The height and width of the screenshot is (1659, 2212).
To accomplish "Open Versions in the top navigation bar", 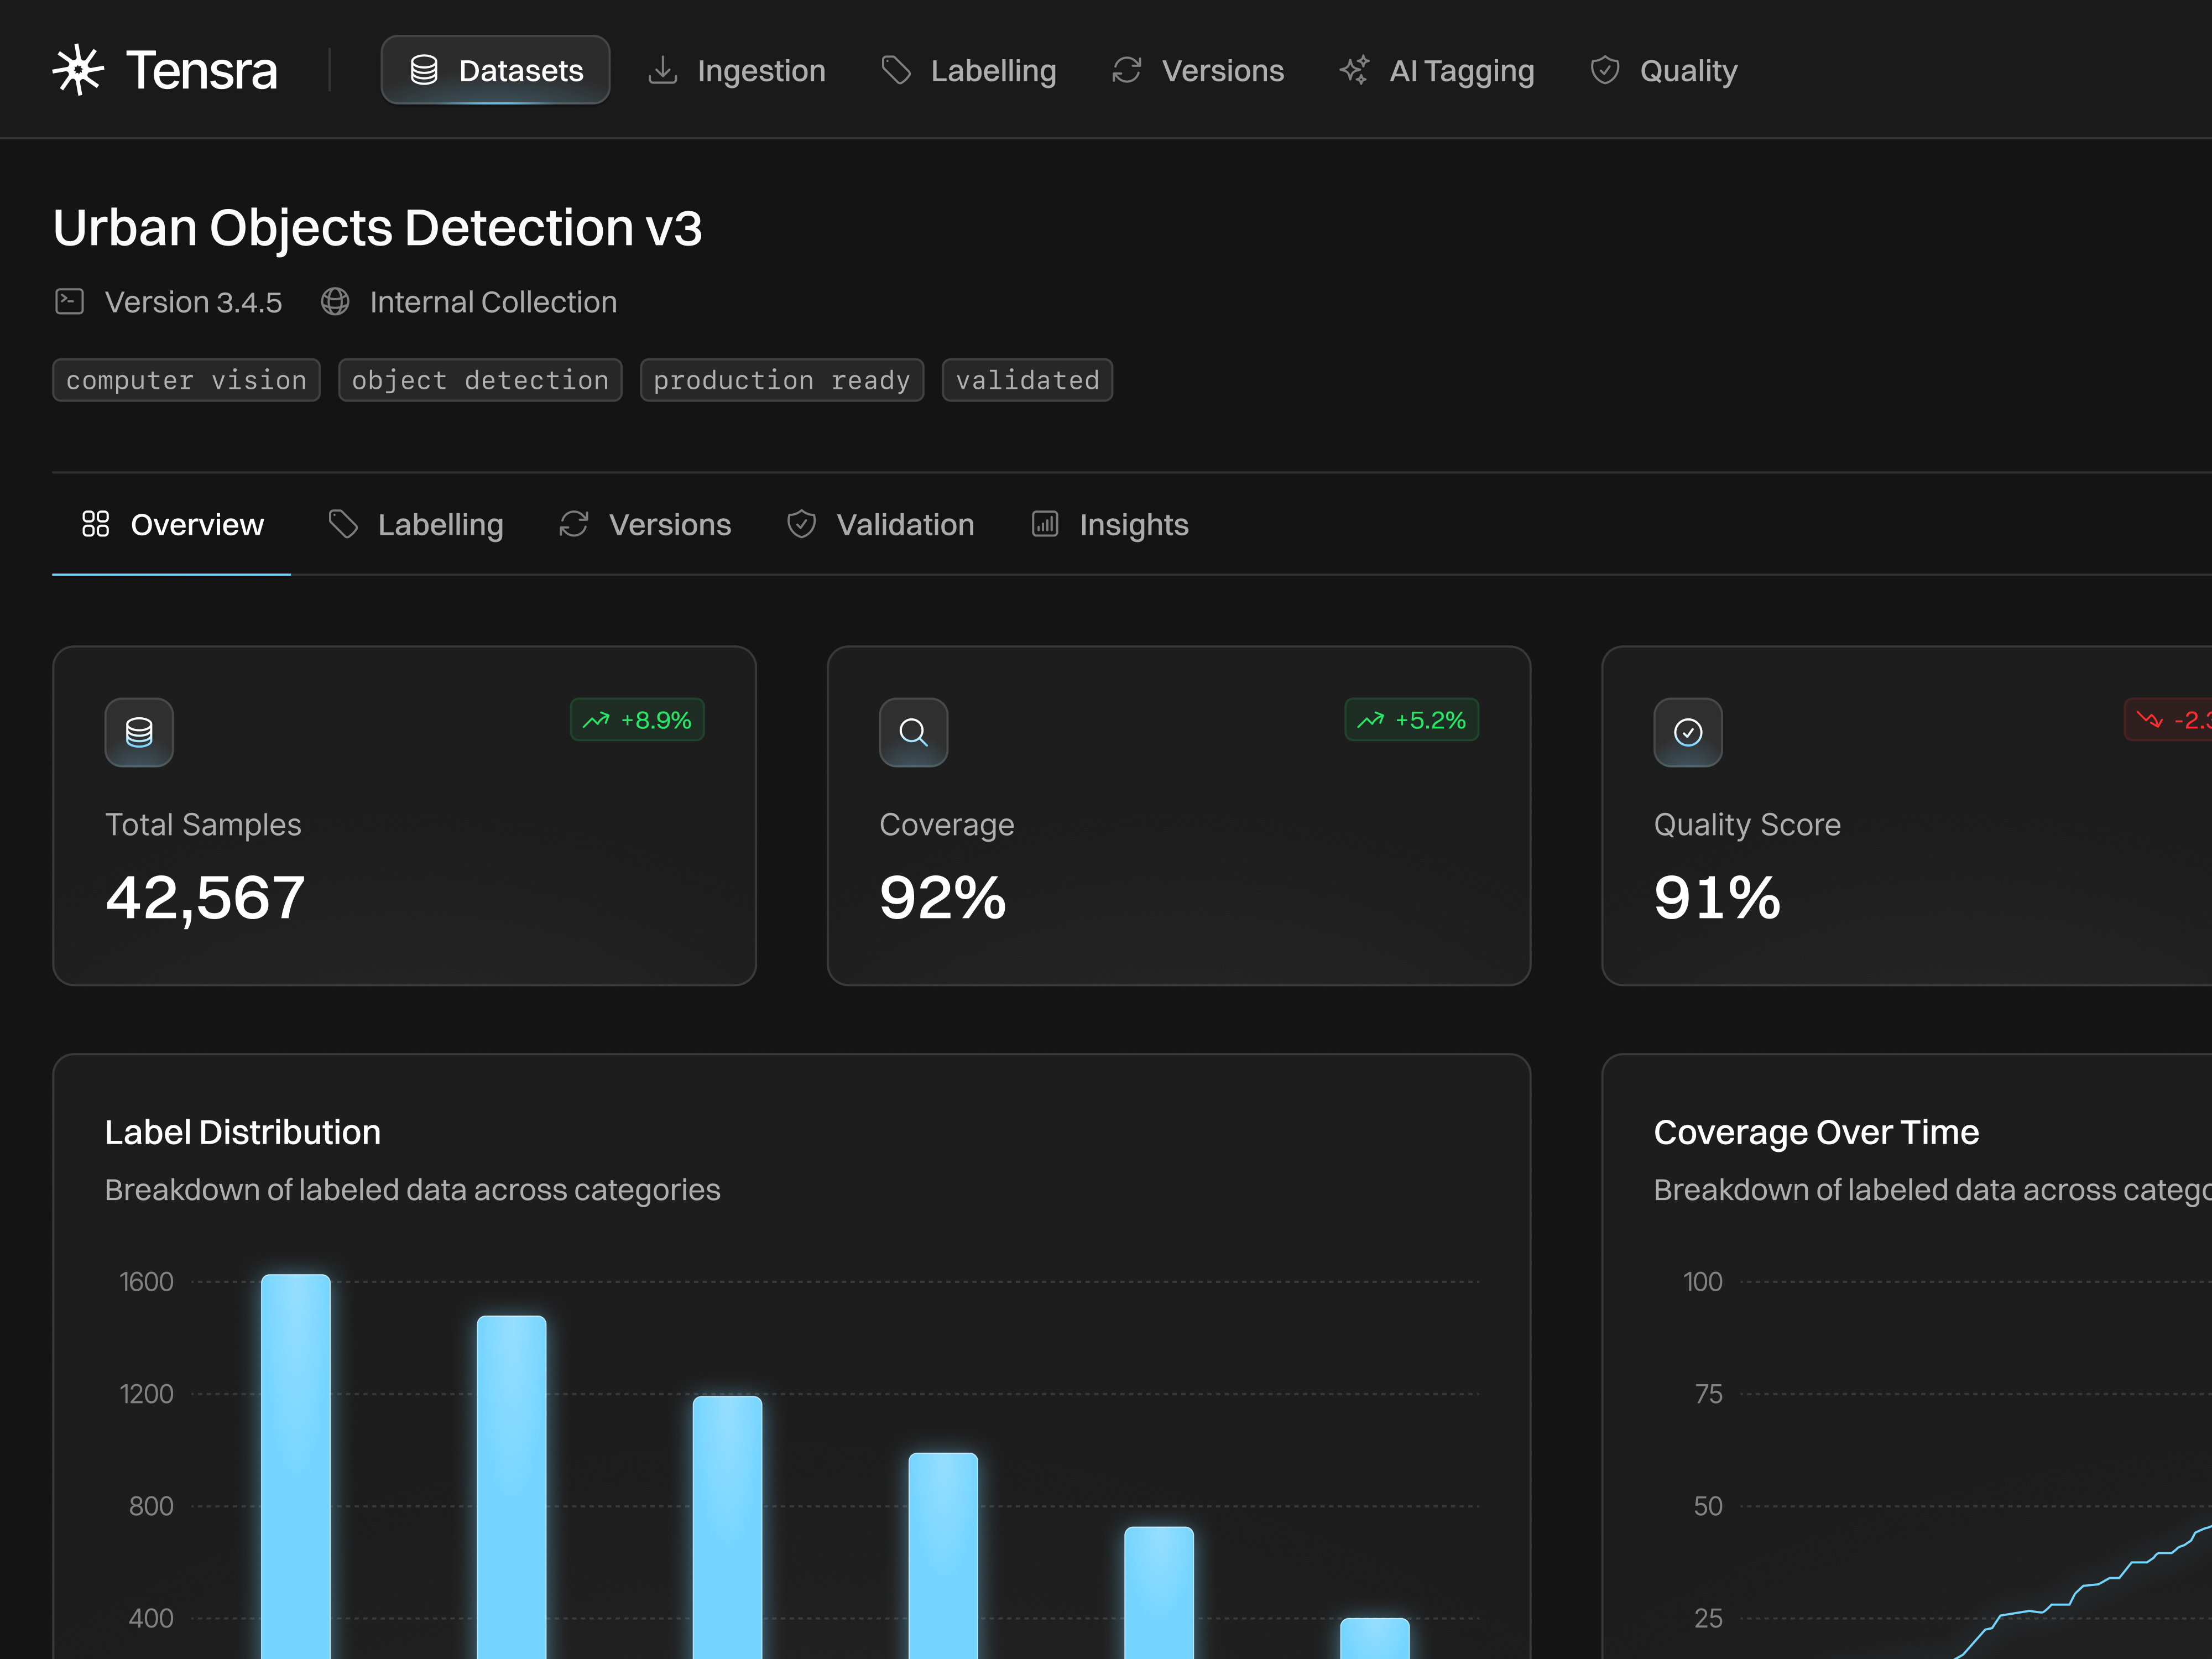I will [1198, 70].
